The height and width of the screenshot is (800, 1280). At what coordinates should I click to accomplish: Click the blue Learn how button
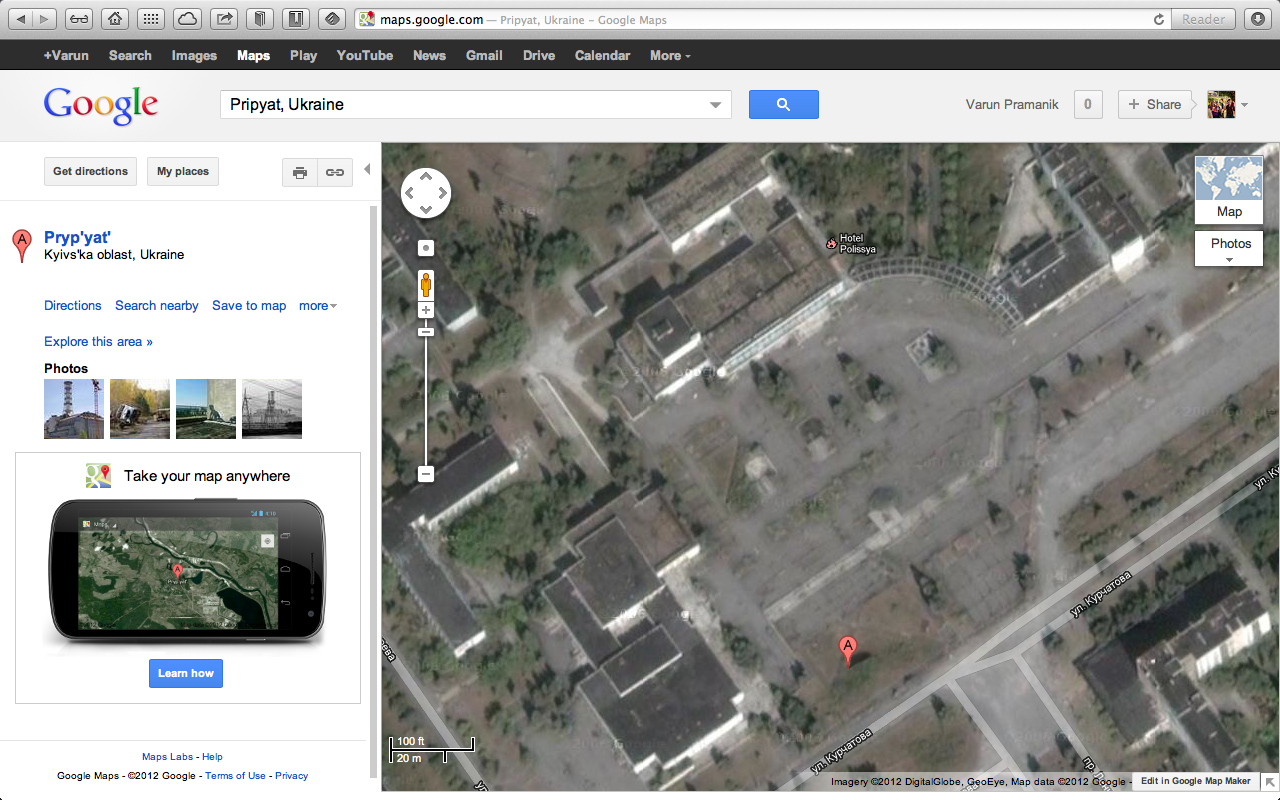[x=186, y=673]
